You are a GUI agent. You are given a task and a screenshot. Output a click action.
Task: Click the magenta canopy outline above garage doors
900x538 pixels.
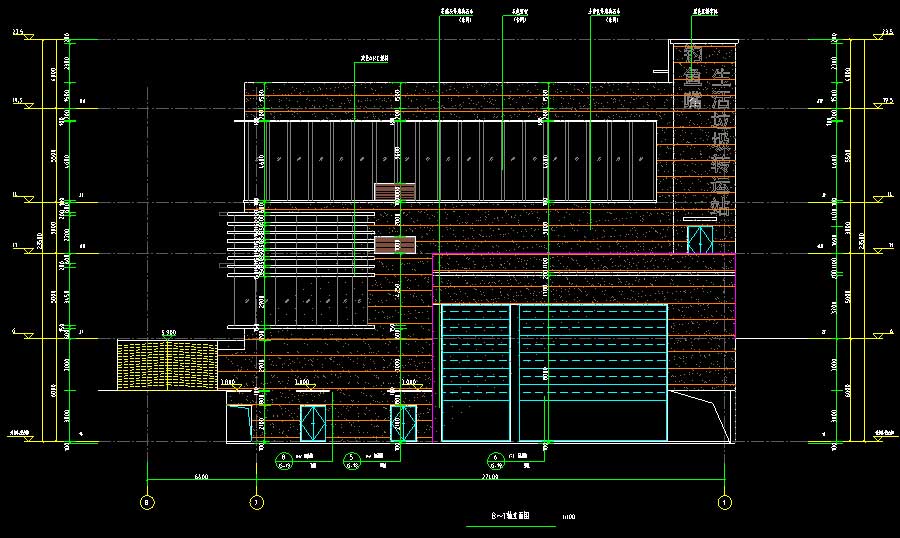click(584, 263)
